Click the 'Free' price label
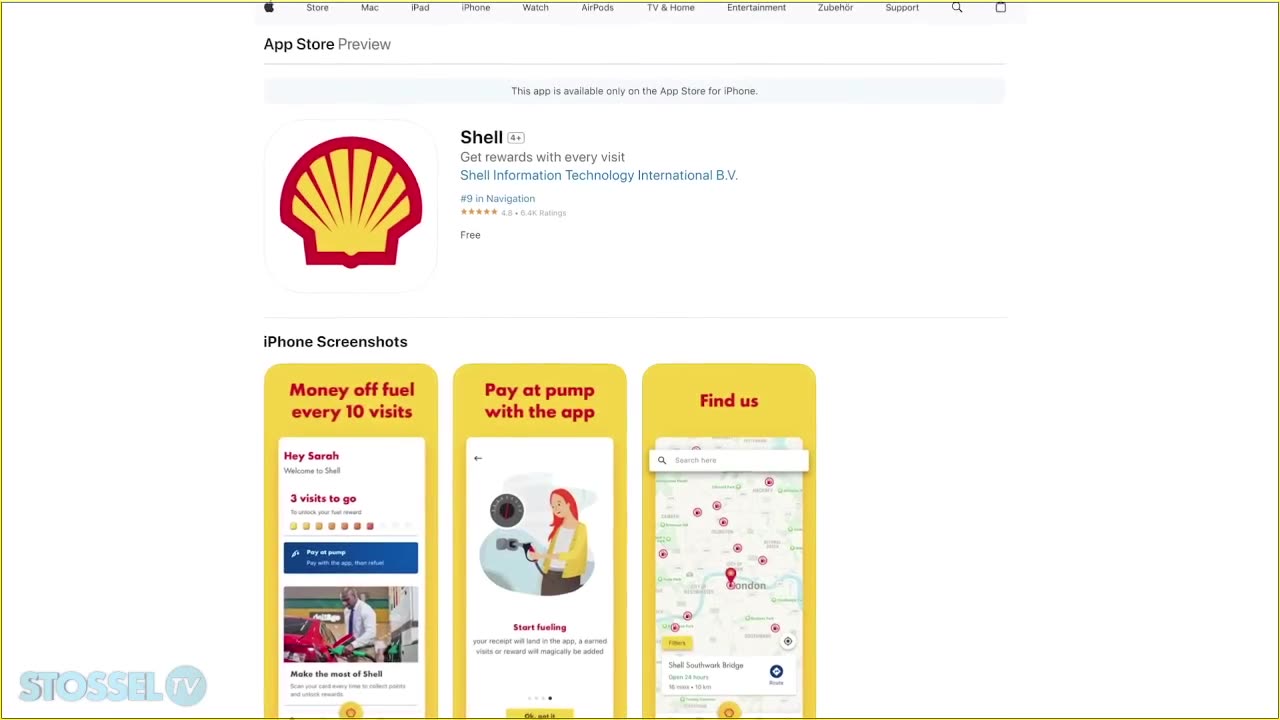 click(470, 235)
